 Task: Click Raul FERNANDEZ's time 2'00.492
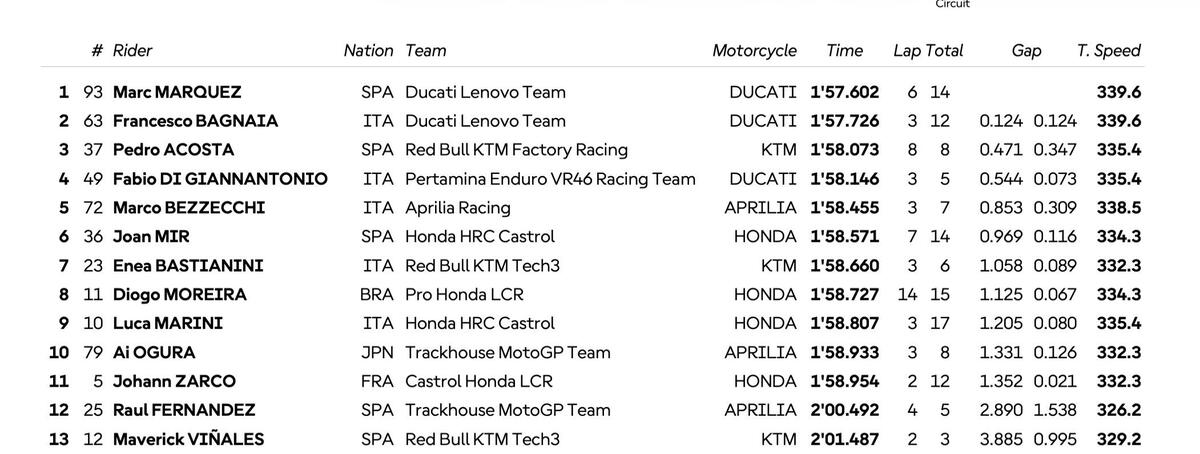tap(844, 411)
